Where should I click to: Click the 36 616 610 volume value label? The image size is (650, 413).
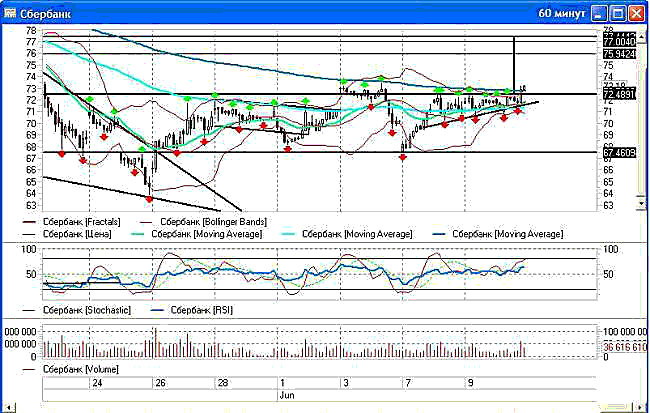point(625,347)
